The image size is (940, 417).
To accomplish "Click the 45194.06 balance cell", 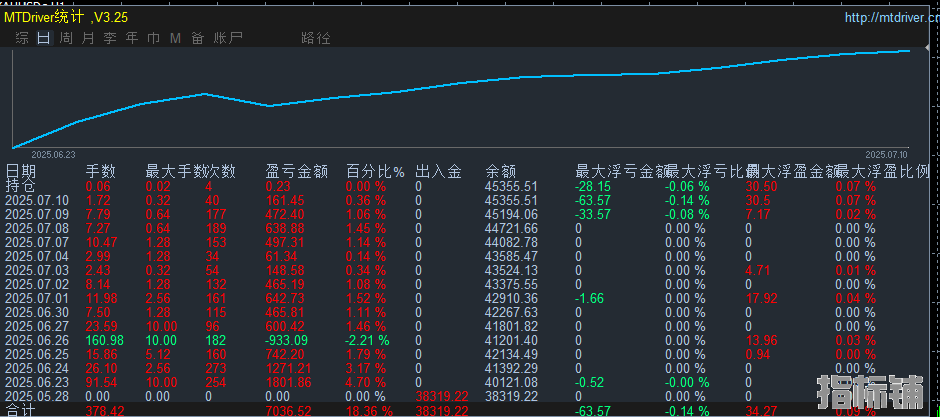I will tap(511, 214).
